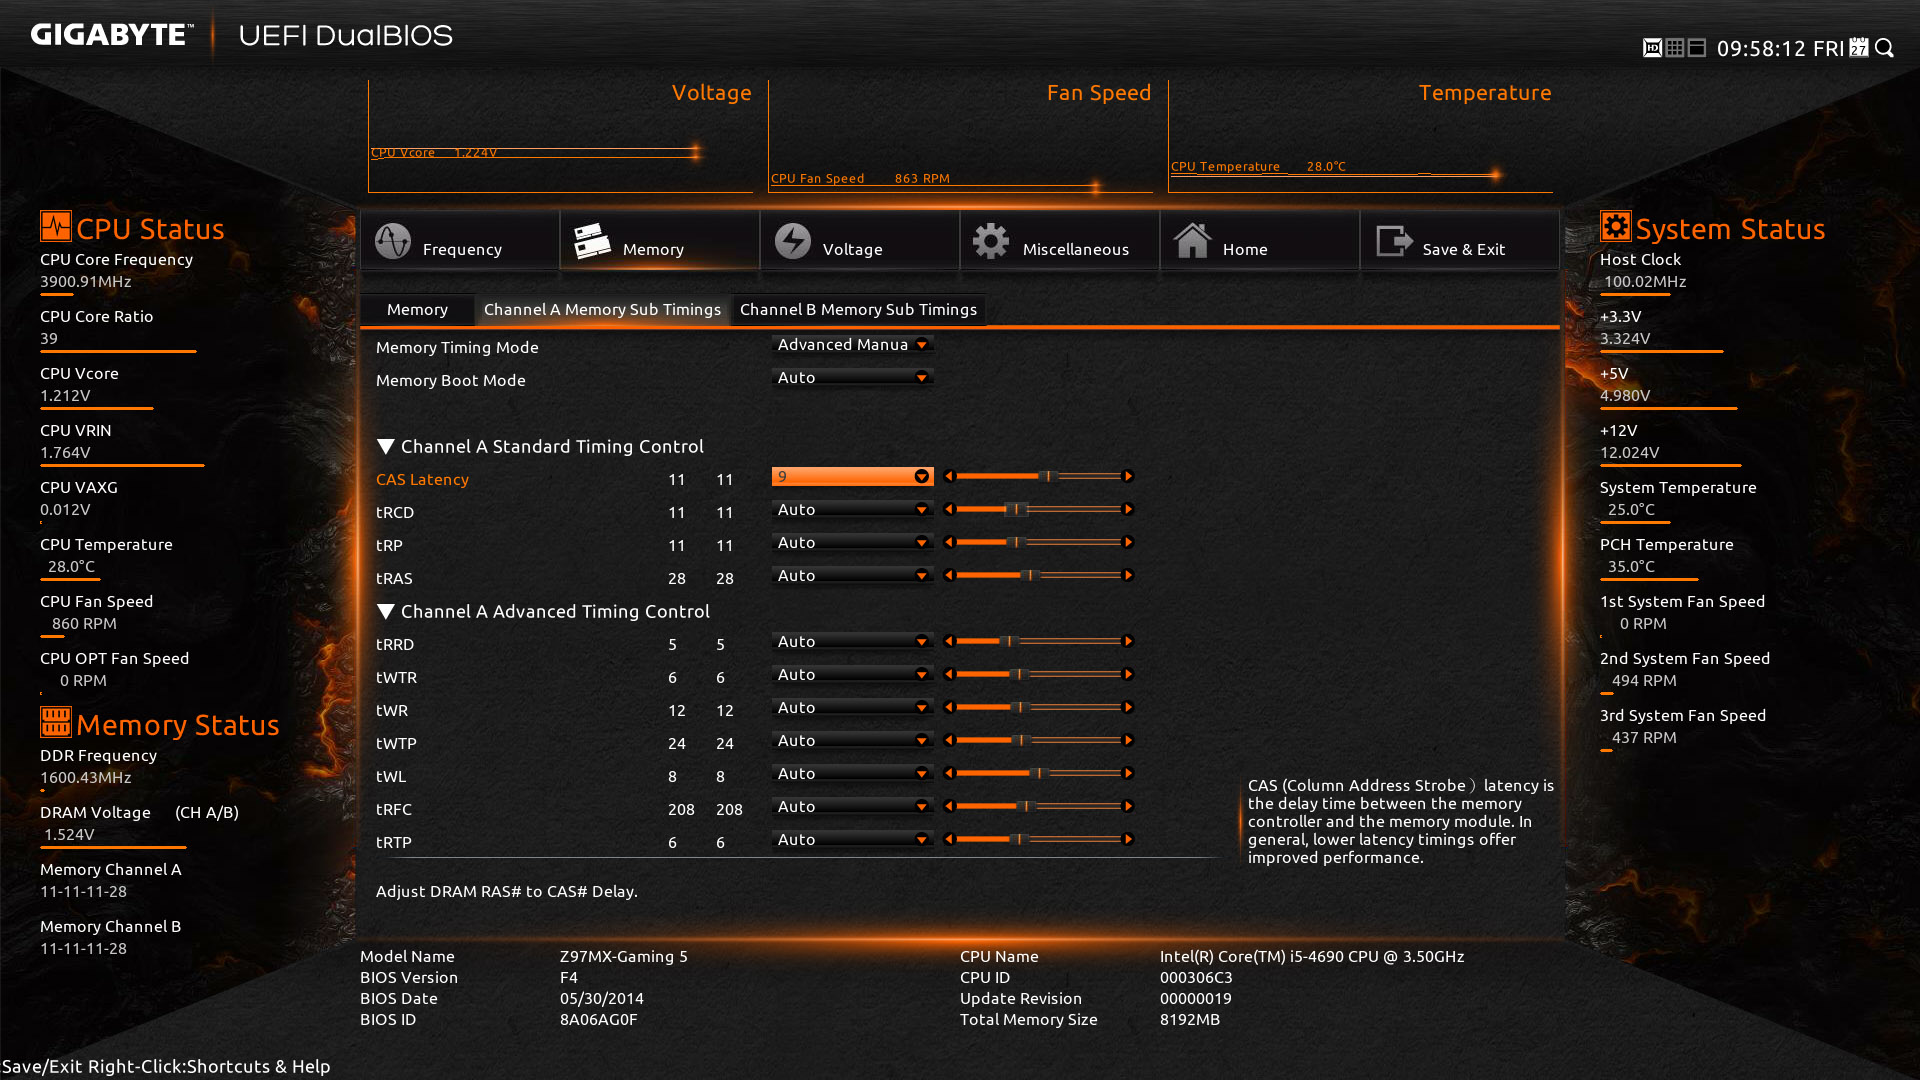
Task: Open the calendar date icon
Action: point(1859,48)
